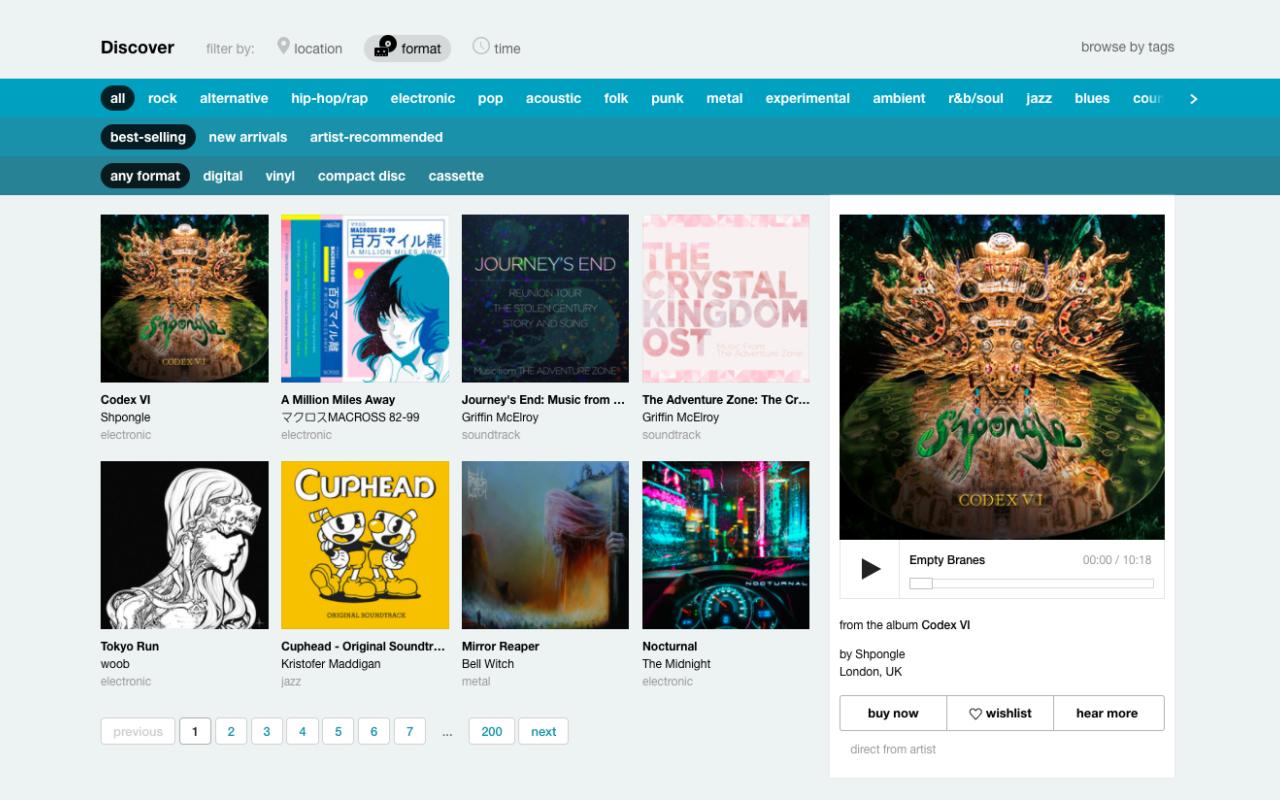Go to page 3 of results

coord(267,732)
